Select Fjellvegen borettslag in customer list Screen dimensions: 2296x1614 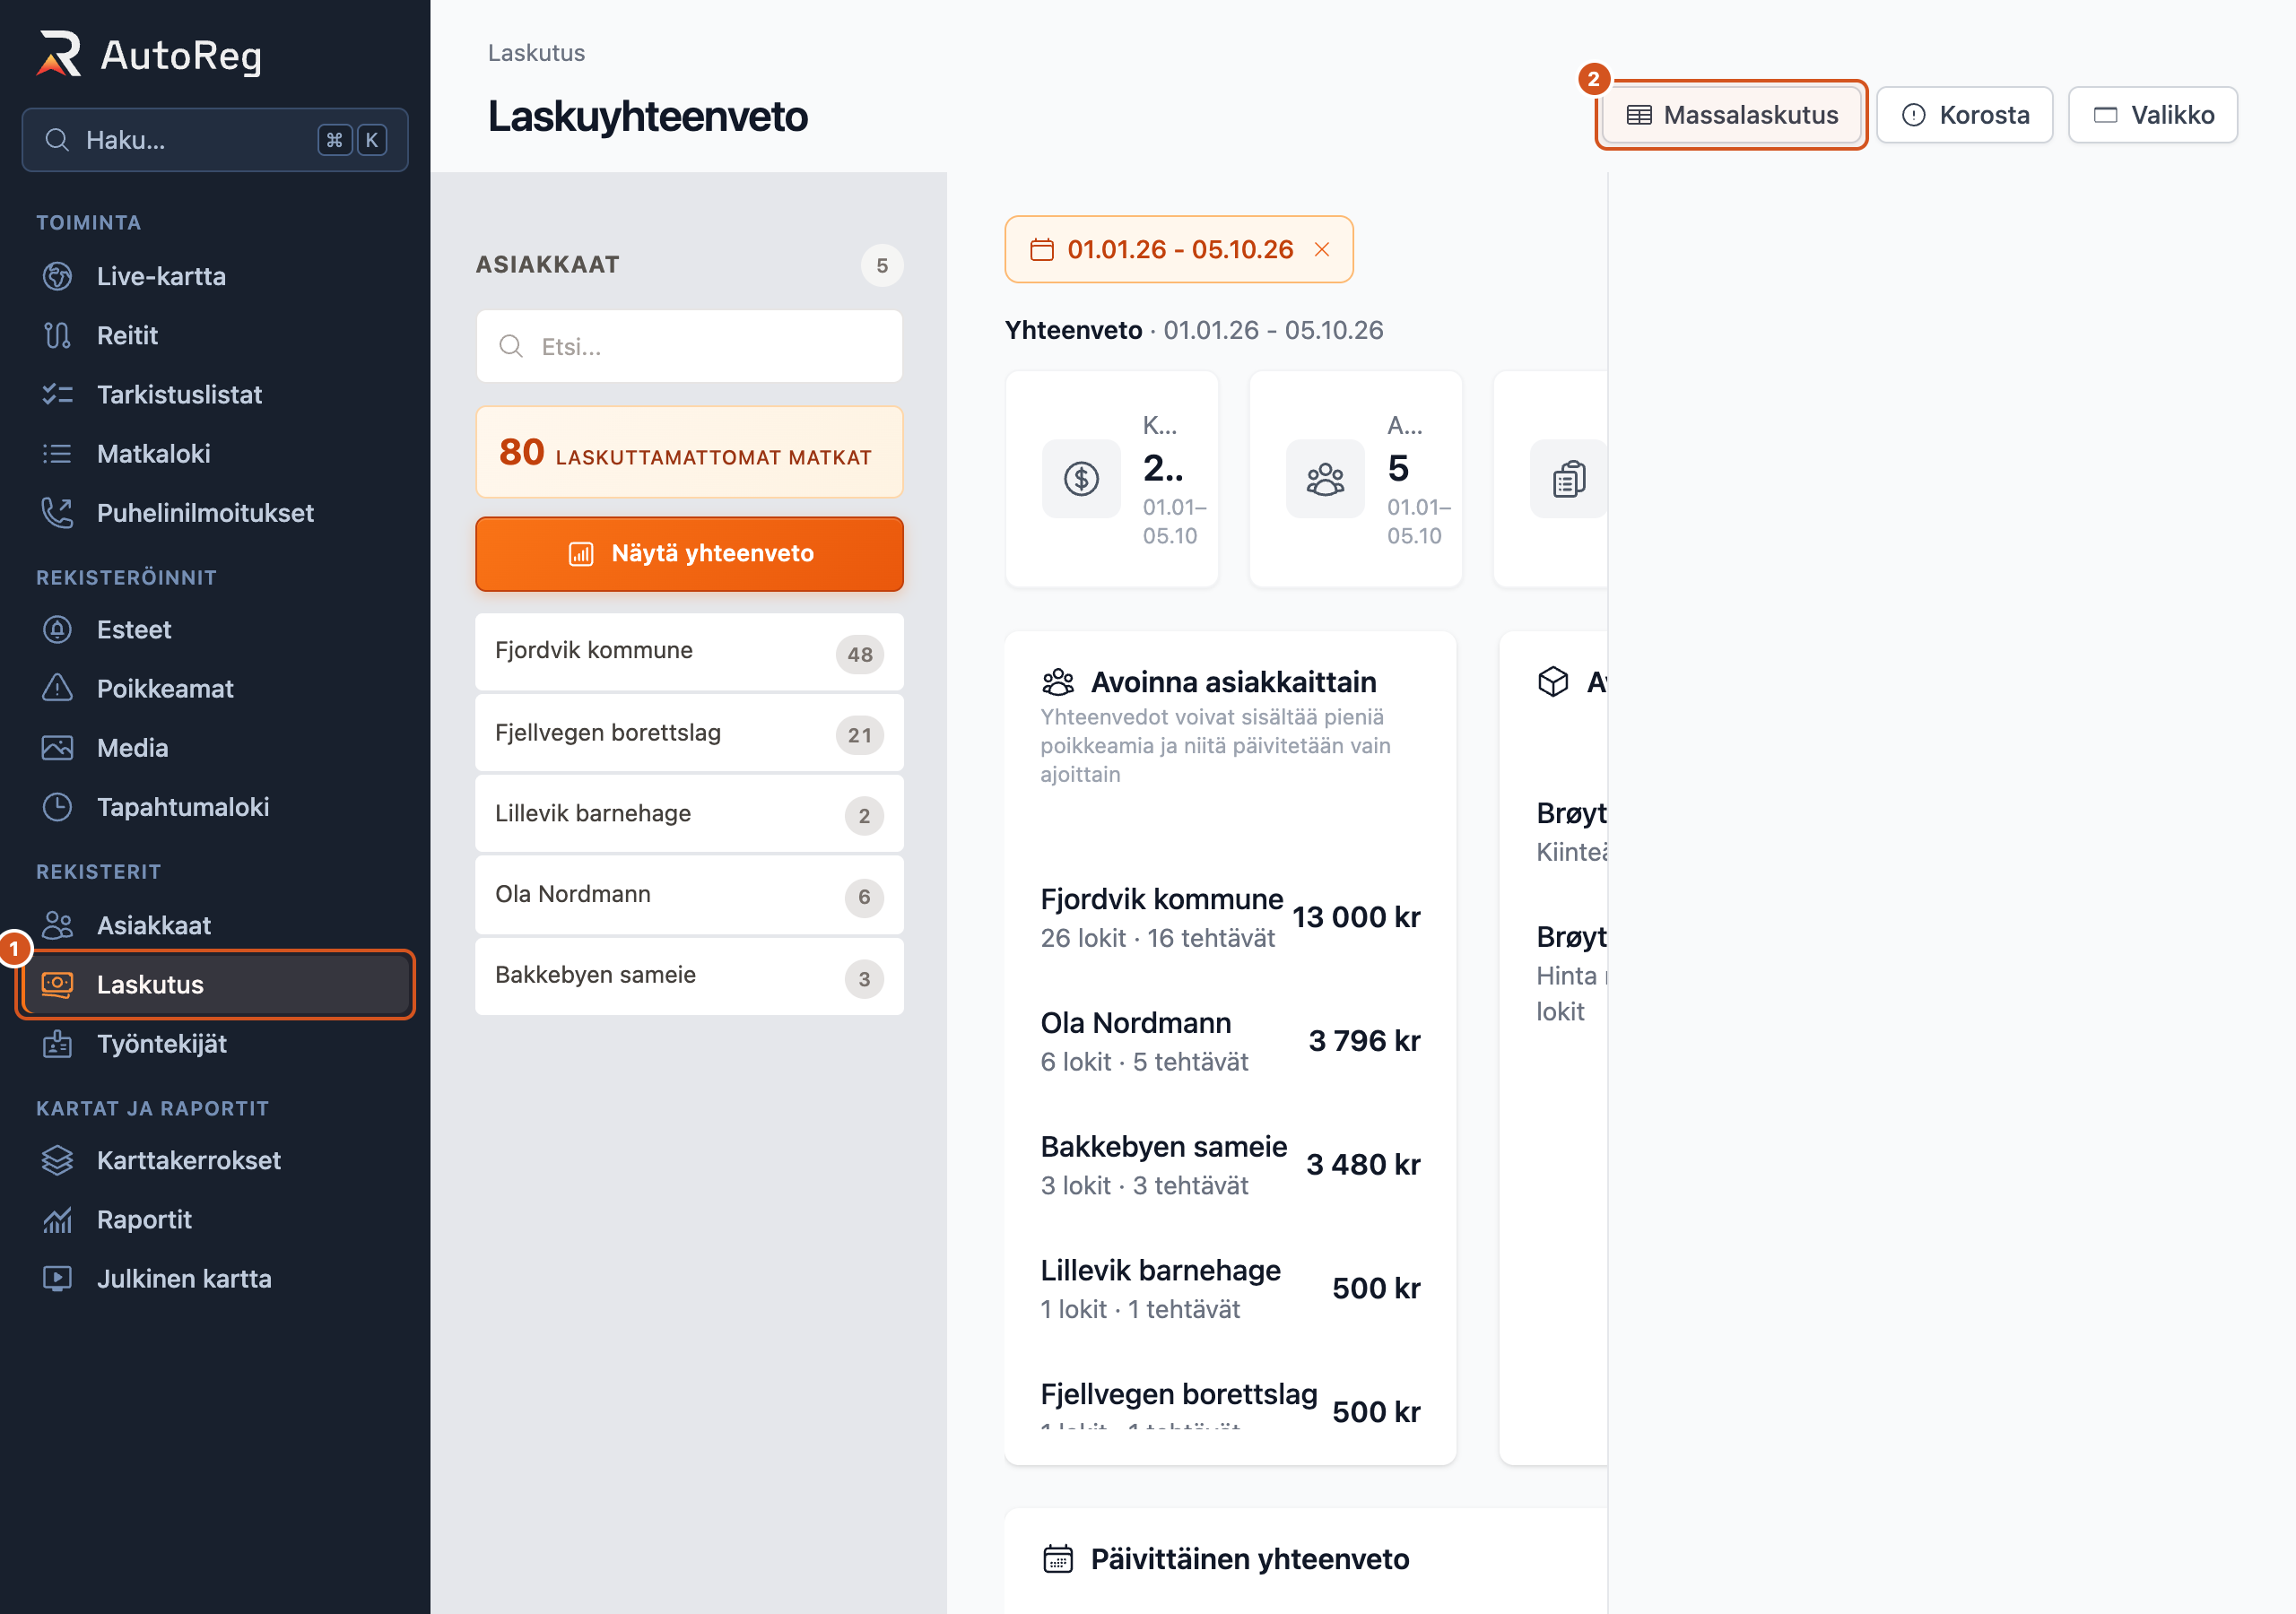689,733
